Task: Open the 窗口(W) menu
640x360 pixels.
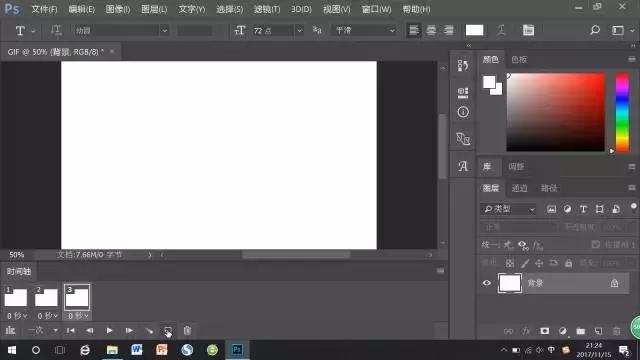Action: point(376,9)
